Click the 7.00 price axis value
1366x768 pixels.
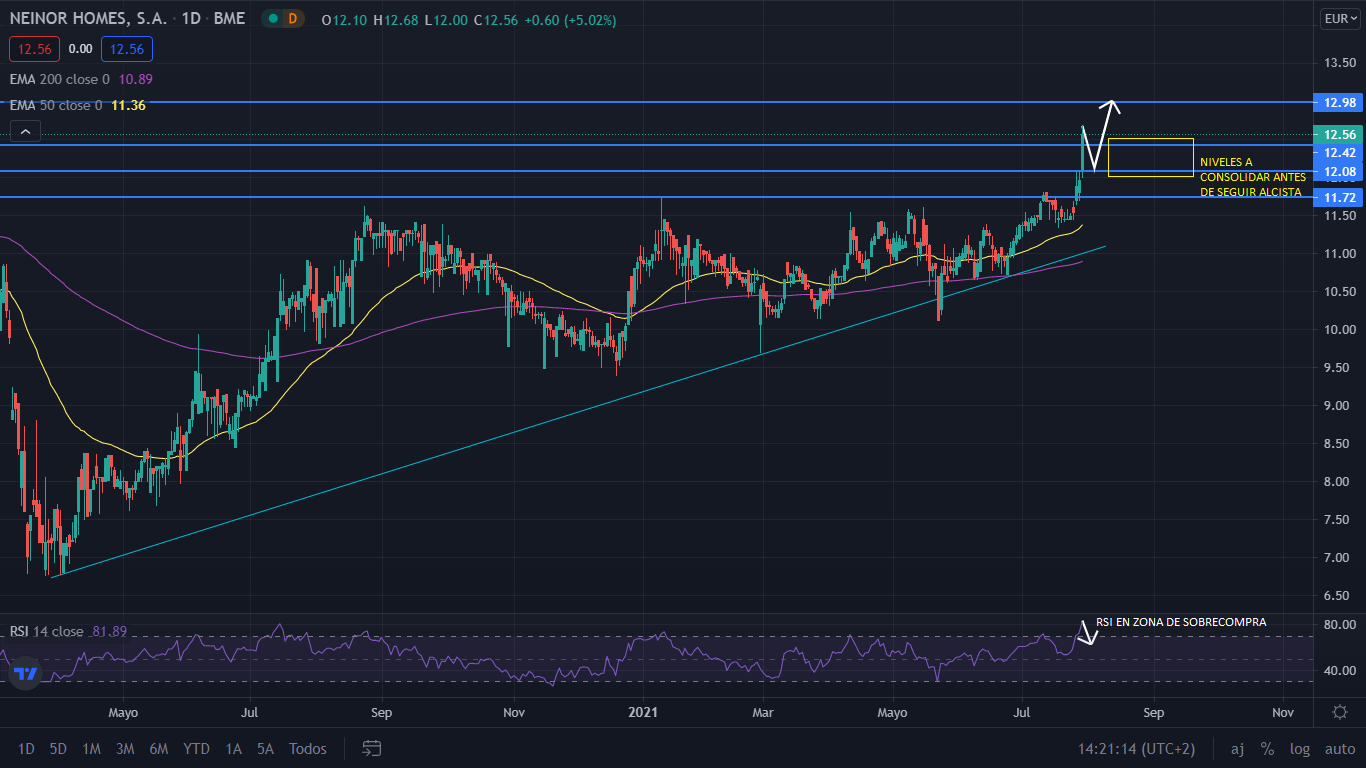1339,557
